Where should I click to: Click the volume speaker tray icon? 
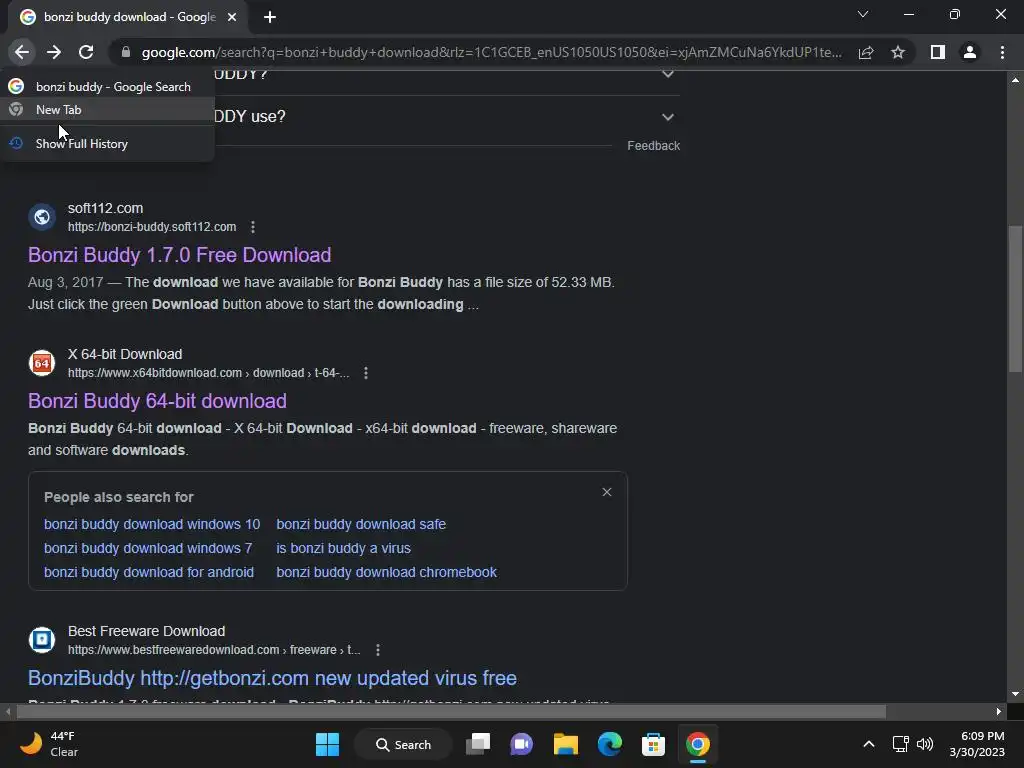(925, 744)
